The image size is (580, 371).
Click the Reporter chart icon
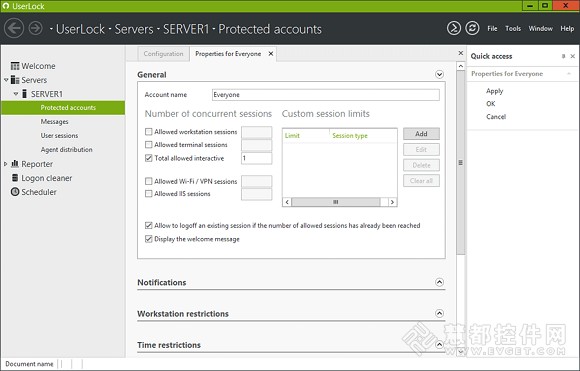point(15,163)
